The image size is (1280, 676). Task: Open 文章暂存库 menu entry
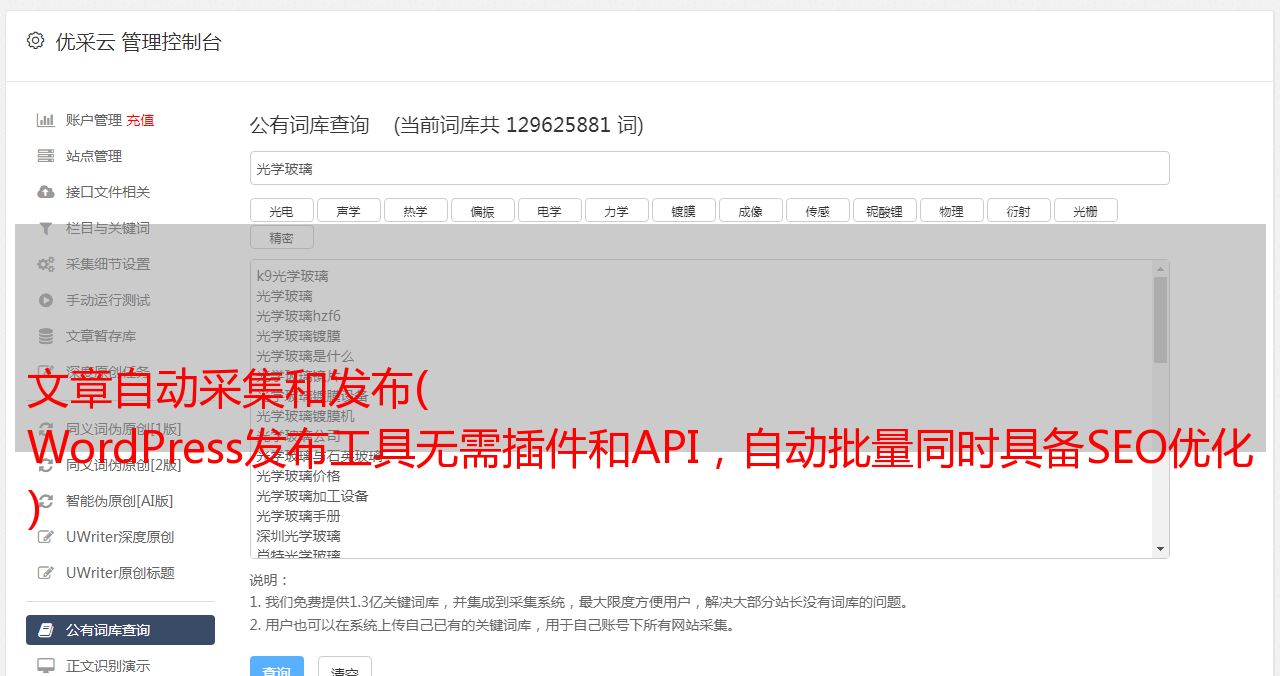(x=101, y=336)
